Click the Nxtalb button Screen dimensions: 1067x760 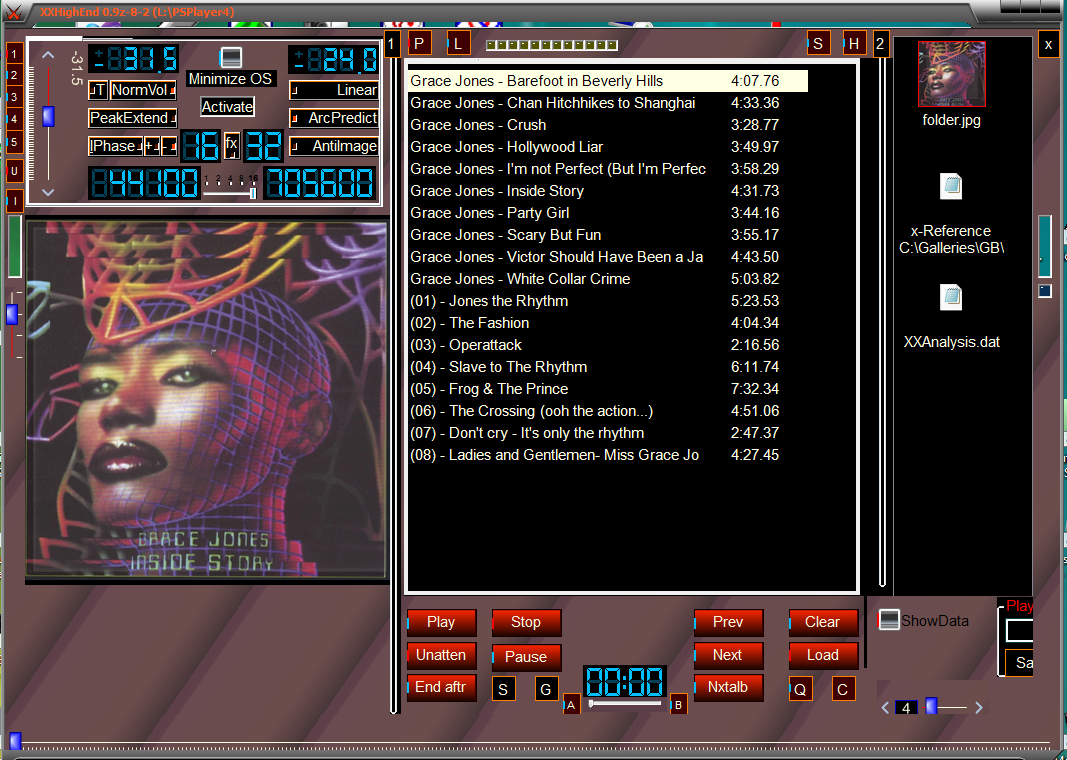coord(728,687)
